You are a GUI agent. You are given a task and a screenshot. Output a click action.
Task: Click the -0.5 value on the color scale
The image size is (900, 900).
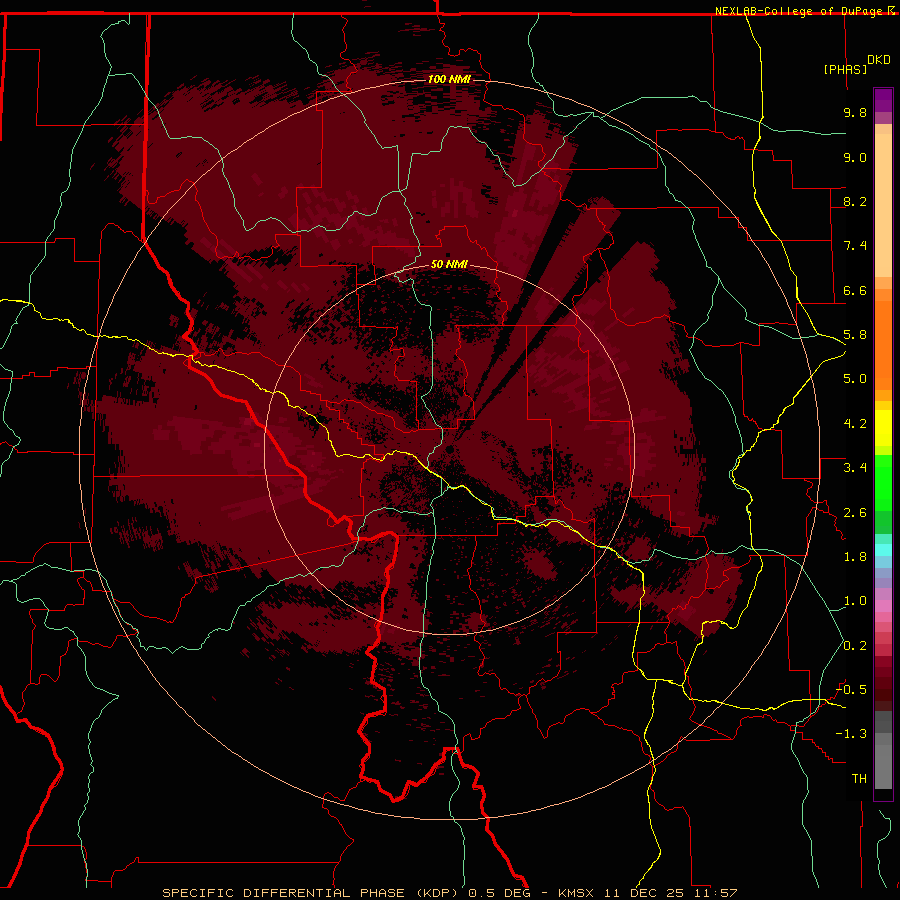point(851,690)
